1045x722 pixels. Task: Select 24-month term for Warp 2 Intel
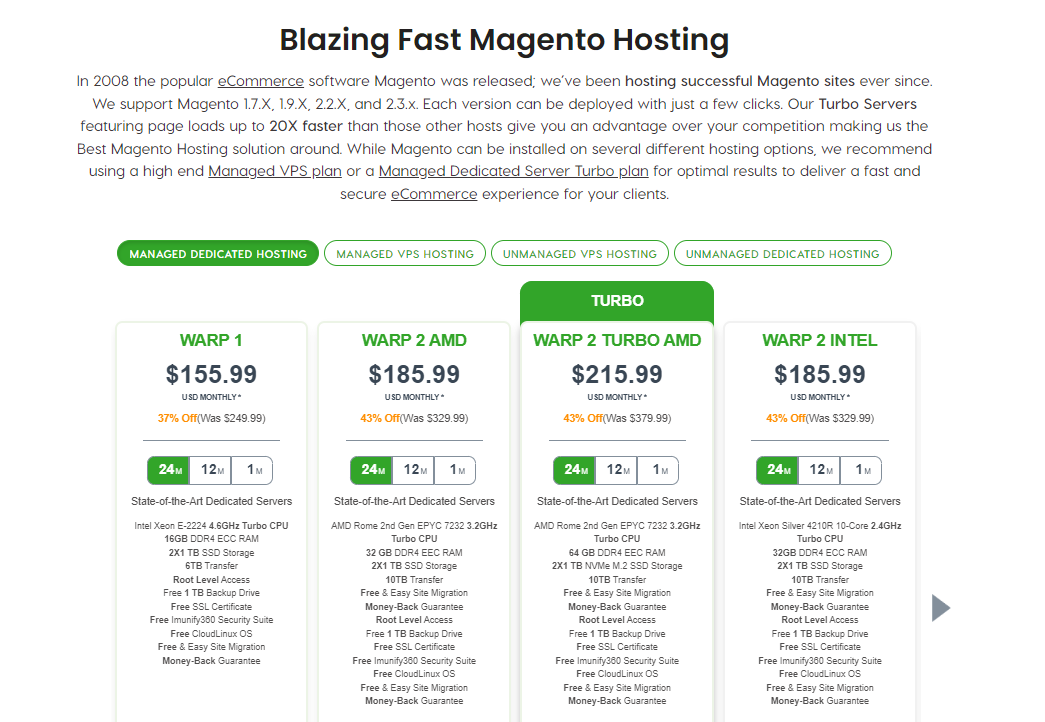(x=777, y=470)
